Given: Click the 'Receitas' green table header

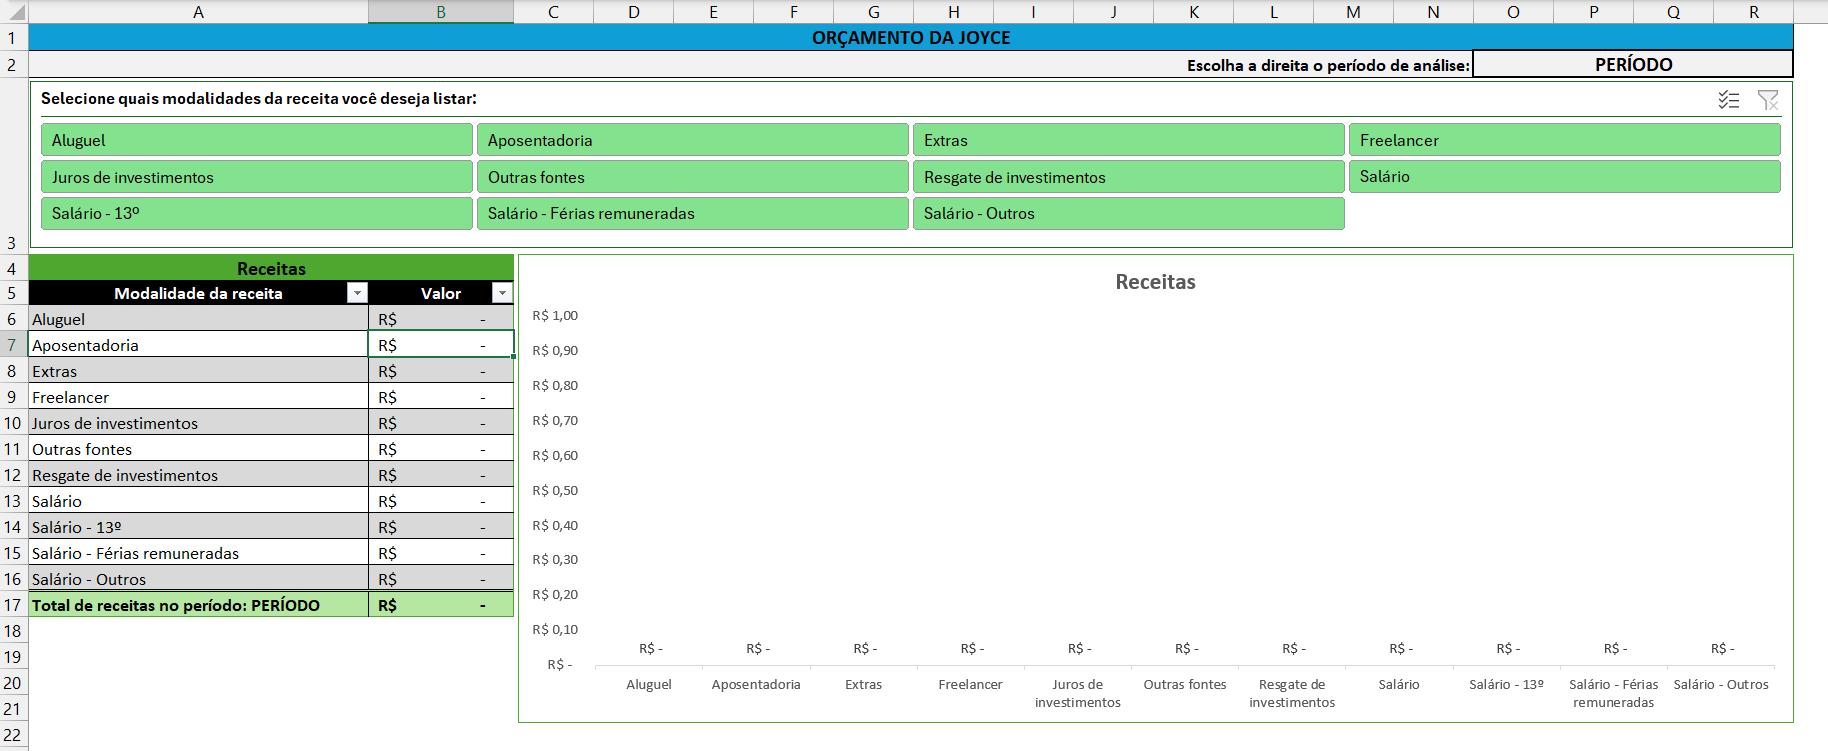Looking at the screenshot, I should [x=271, y=268].
